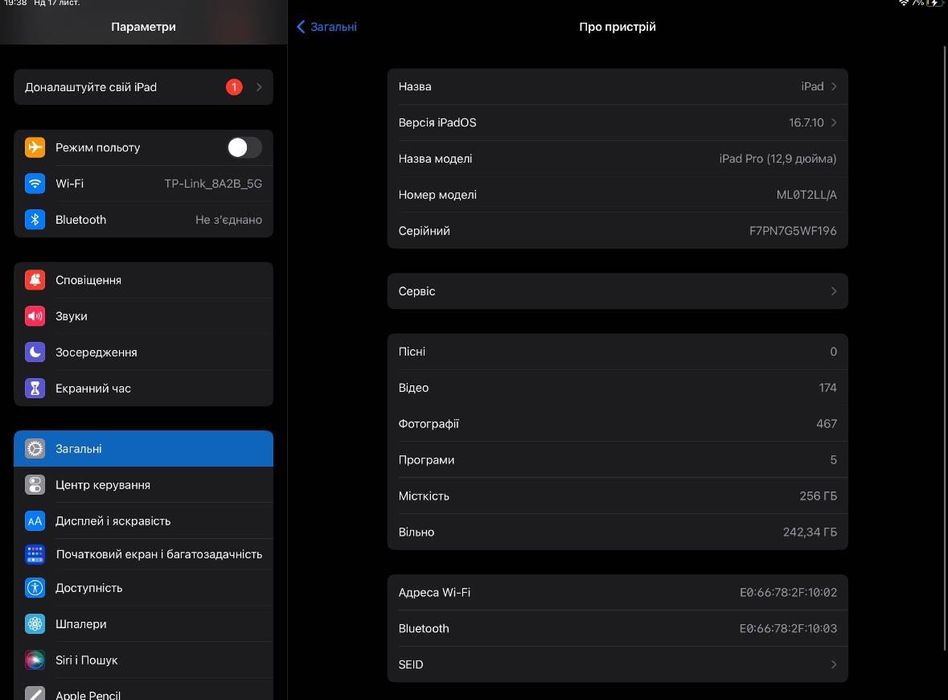Viewport: 948px width, 700px height.
Task: Tap the Bluetooth icon in sidebar
Action: (x=34, y=219)
